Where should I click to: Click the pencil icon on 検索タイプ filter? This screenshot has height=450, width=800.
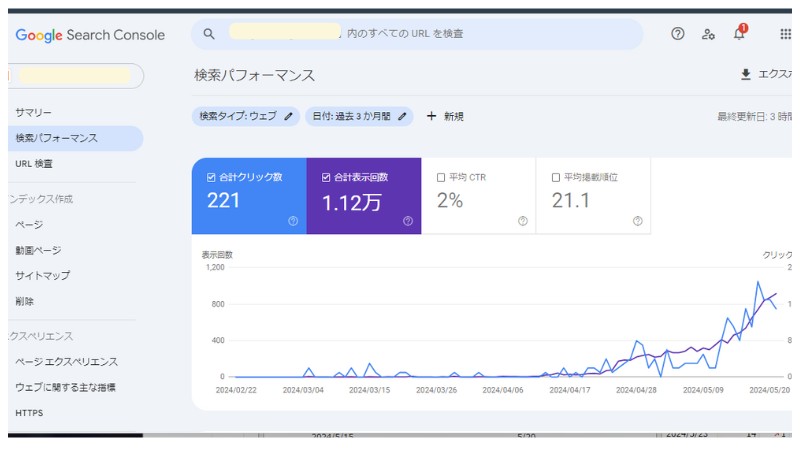coord(288,116)
